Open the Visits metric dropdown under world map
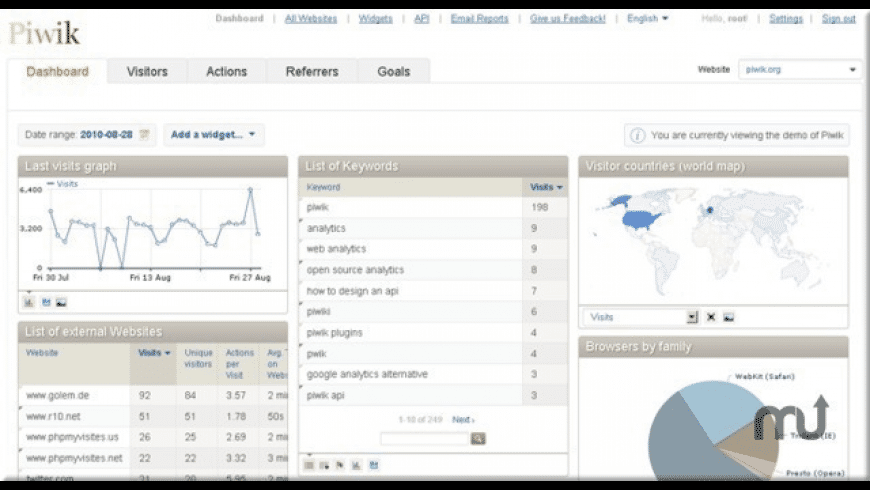Viewport: 870px width, 490px height. [641, 317]
